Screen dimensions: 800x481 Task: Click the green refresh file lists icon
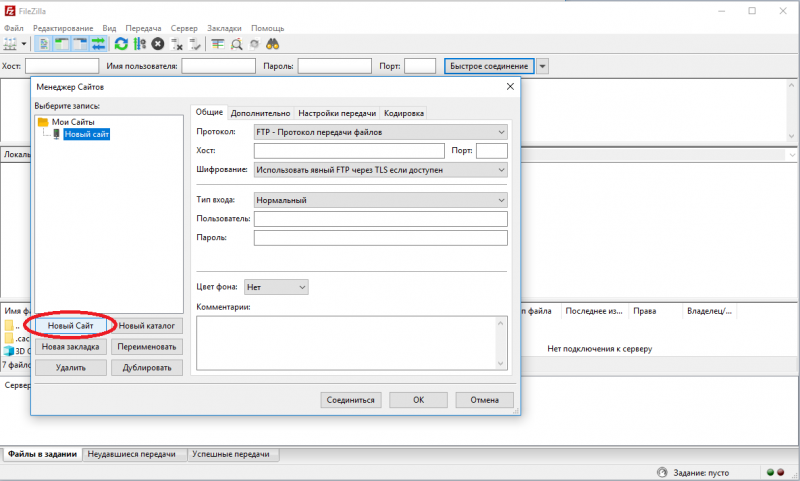point(121,44)
